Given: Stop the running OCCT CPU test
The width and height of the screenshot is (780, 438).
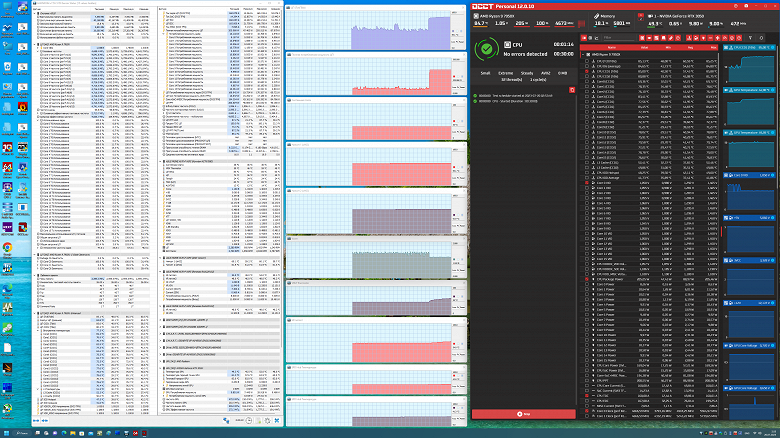Looking at the screenshot, I should coord(523,414).
